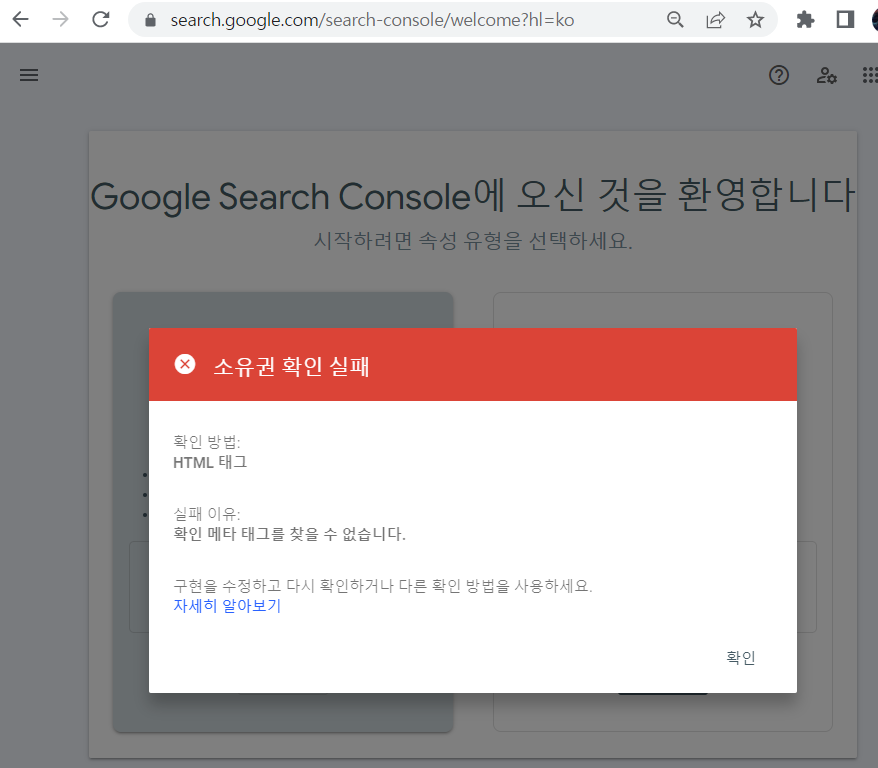The image size is (878, 768).
Task: Click the 실패 이유: label
Action: (207, 514)
